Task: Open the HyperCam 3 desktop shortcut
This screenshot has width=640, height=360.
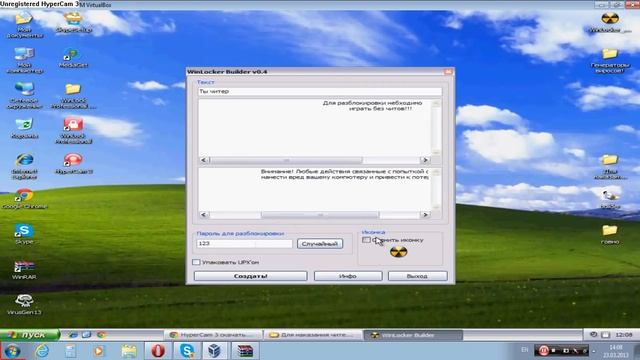Action: (x=73, y=163)
